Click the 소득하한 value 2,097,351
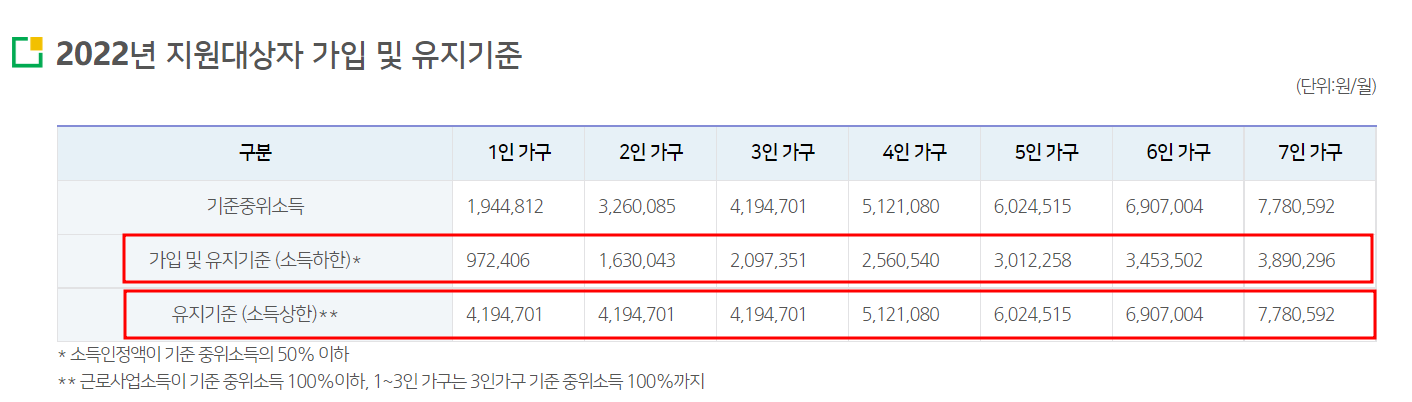Screen dimensions: 1412x402 [x=769, y=260]
